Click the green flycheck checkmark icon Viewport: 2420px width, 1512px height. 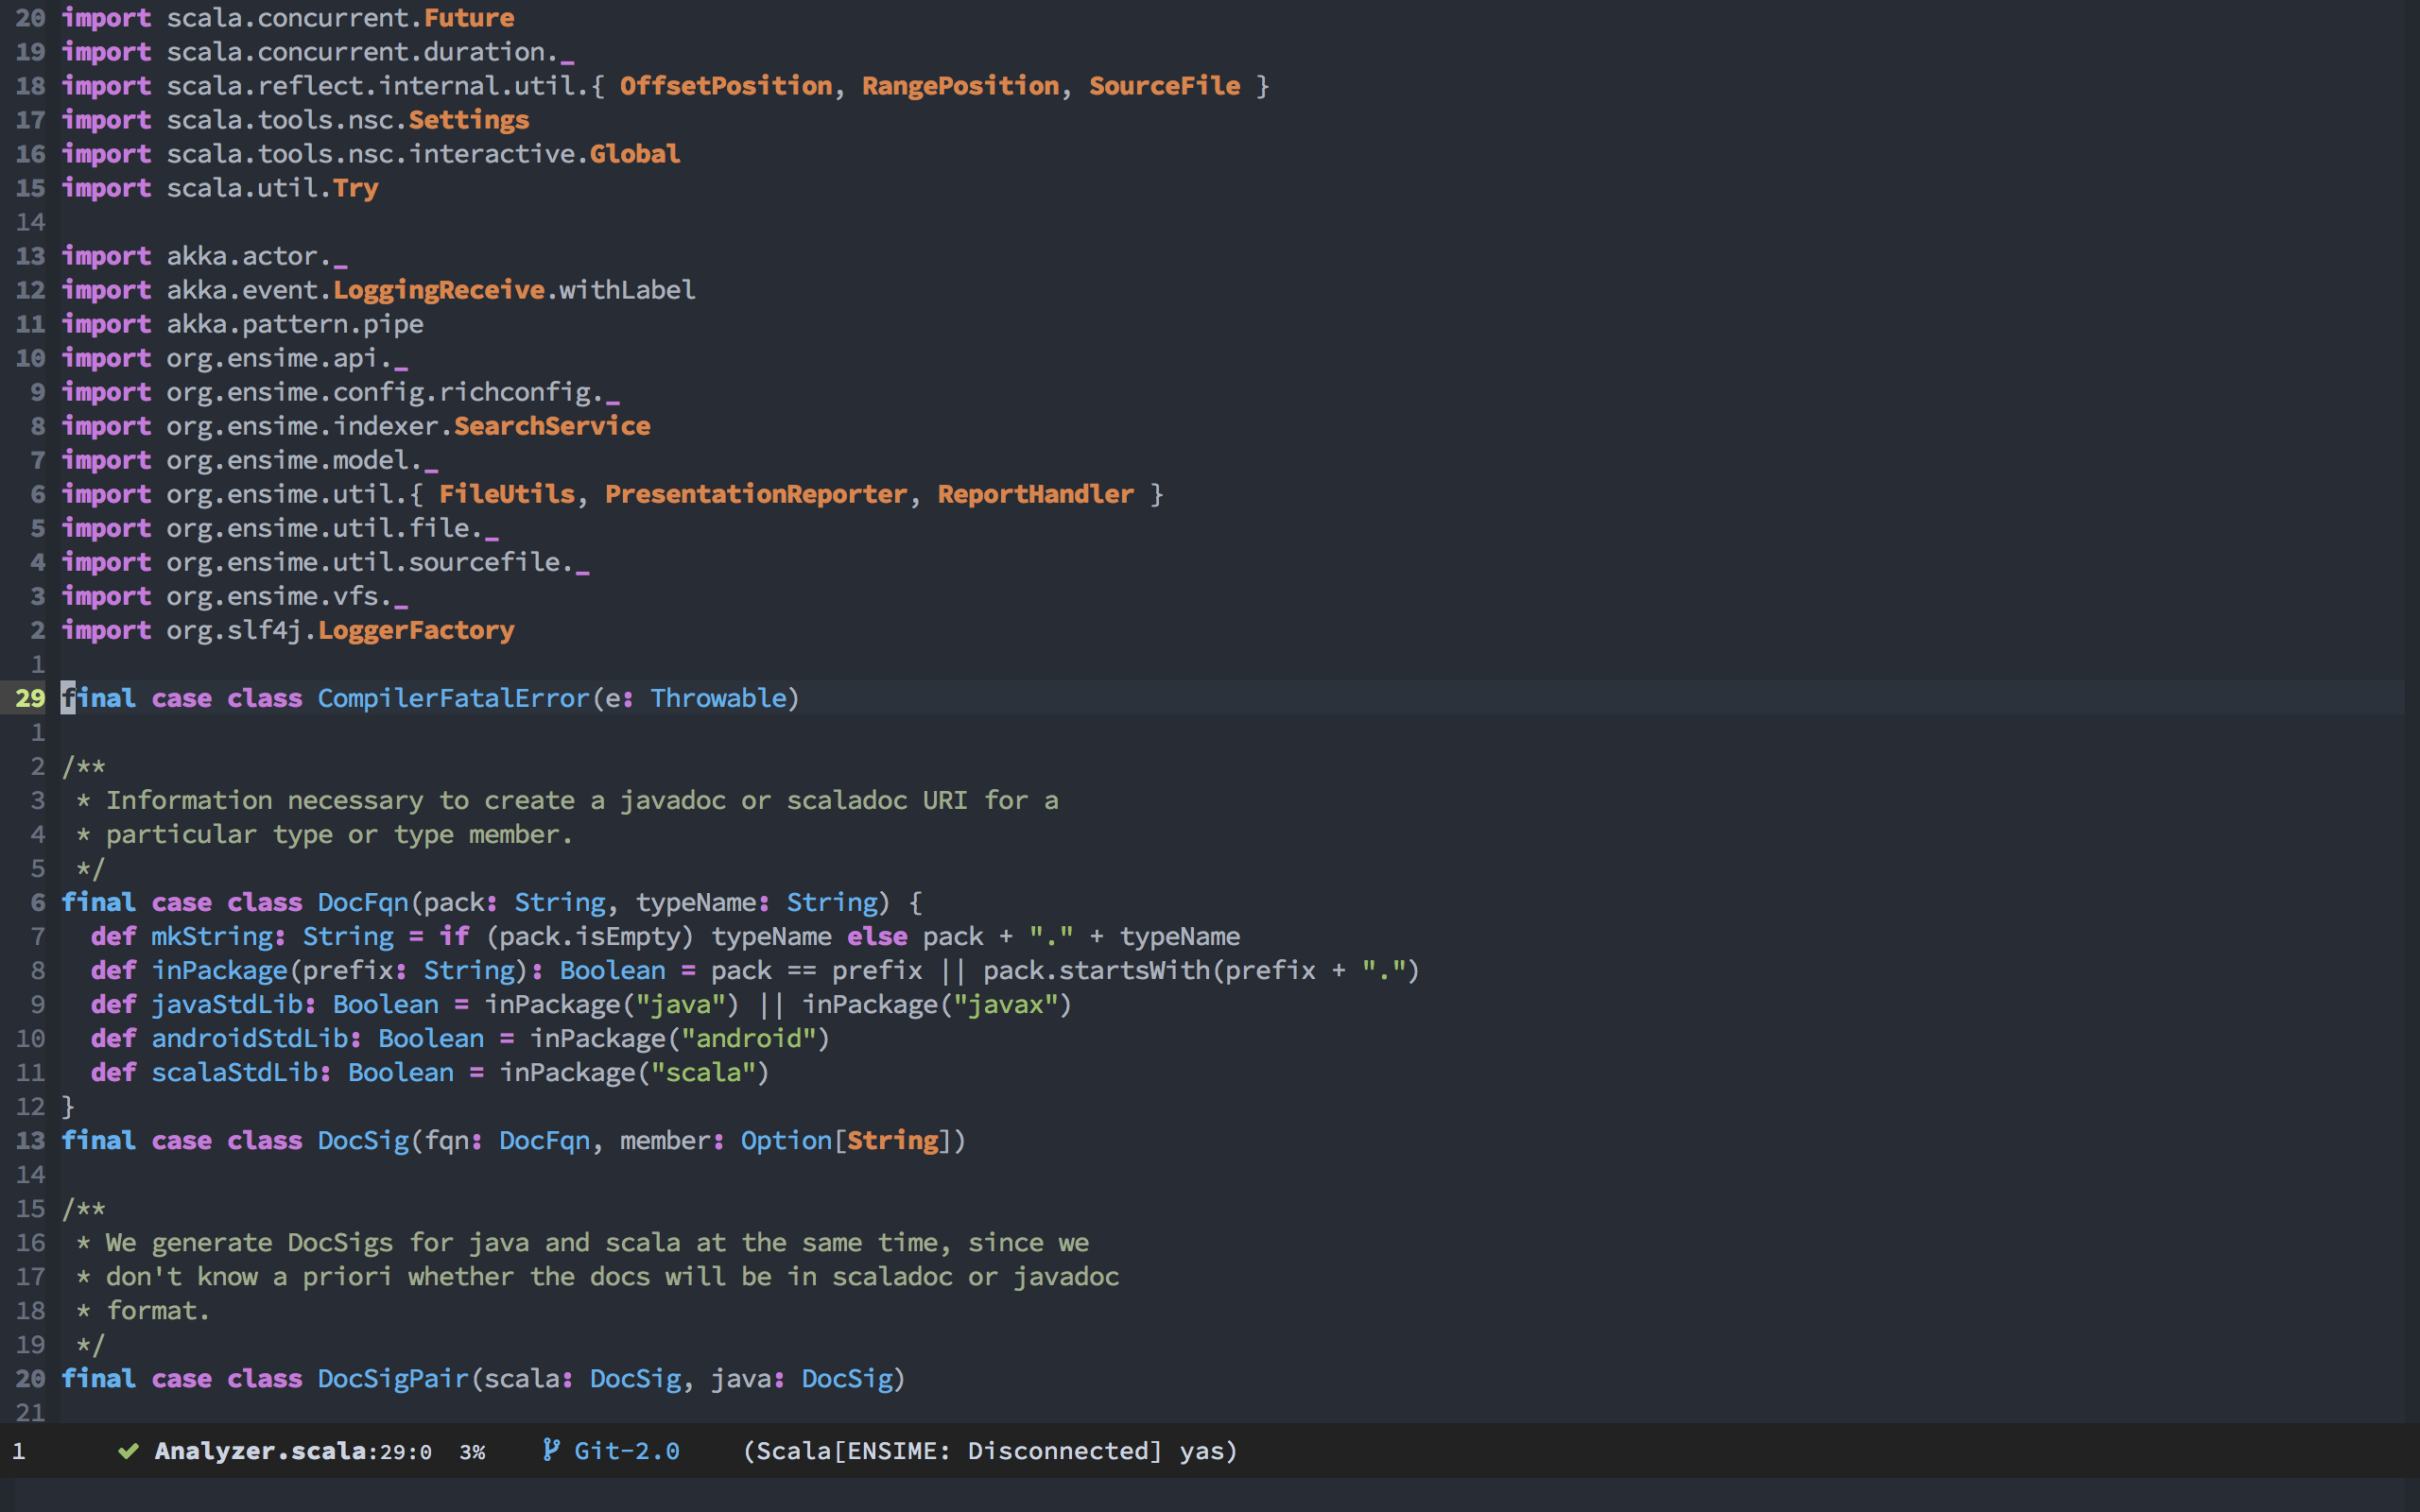coord(128,1451)
